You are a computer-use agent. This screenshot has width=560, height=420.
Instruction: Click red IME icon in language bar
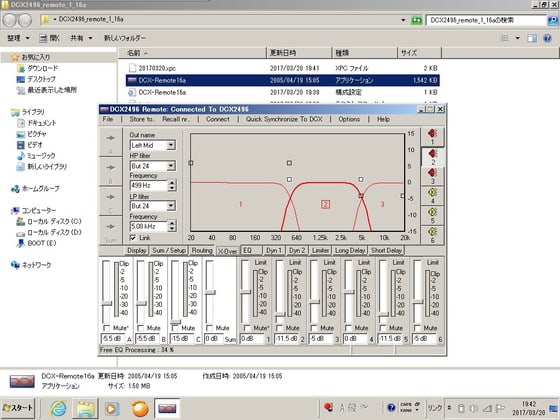click(328, 407)
